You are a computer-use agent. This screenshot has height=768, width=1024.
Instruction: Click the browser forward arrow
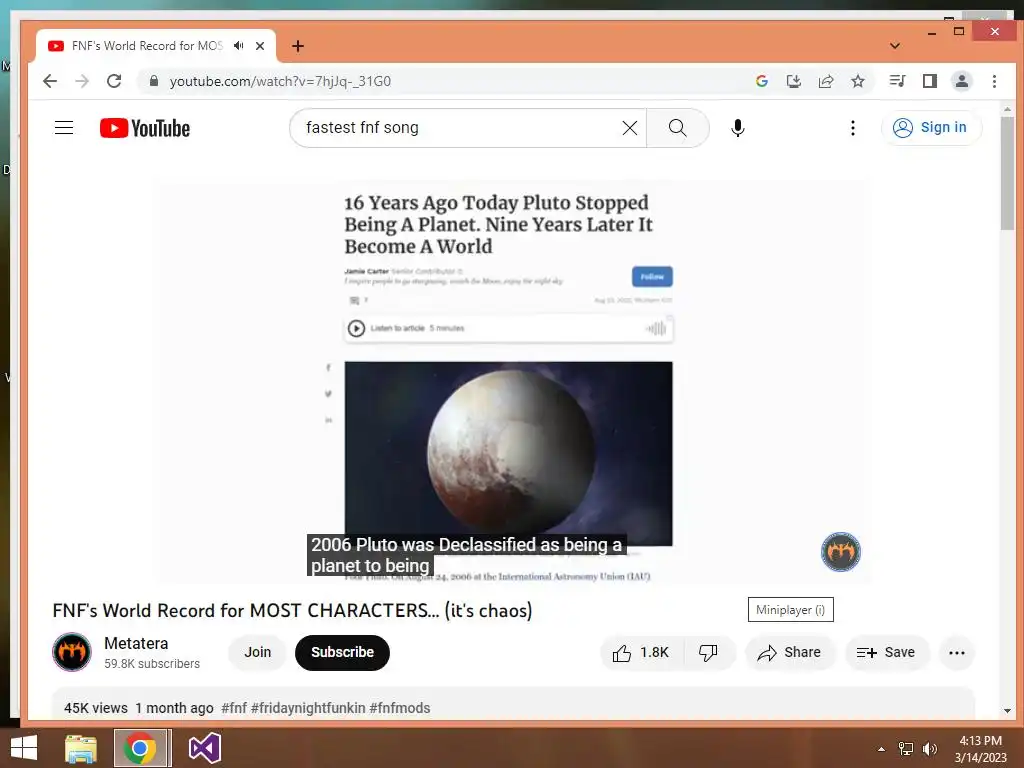click(82, 81)
